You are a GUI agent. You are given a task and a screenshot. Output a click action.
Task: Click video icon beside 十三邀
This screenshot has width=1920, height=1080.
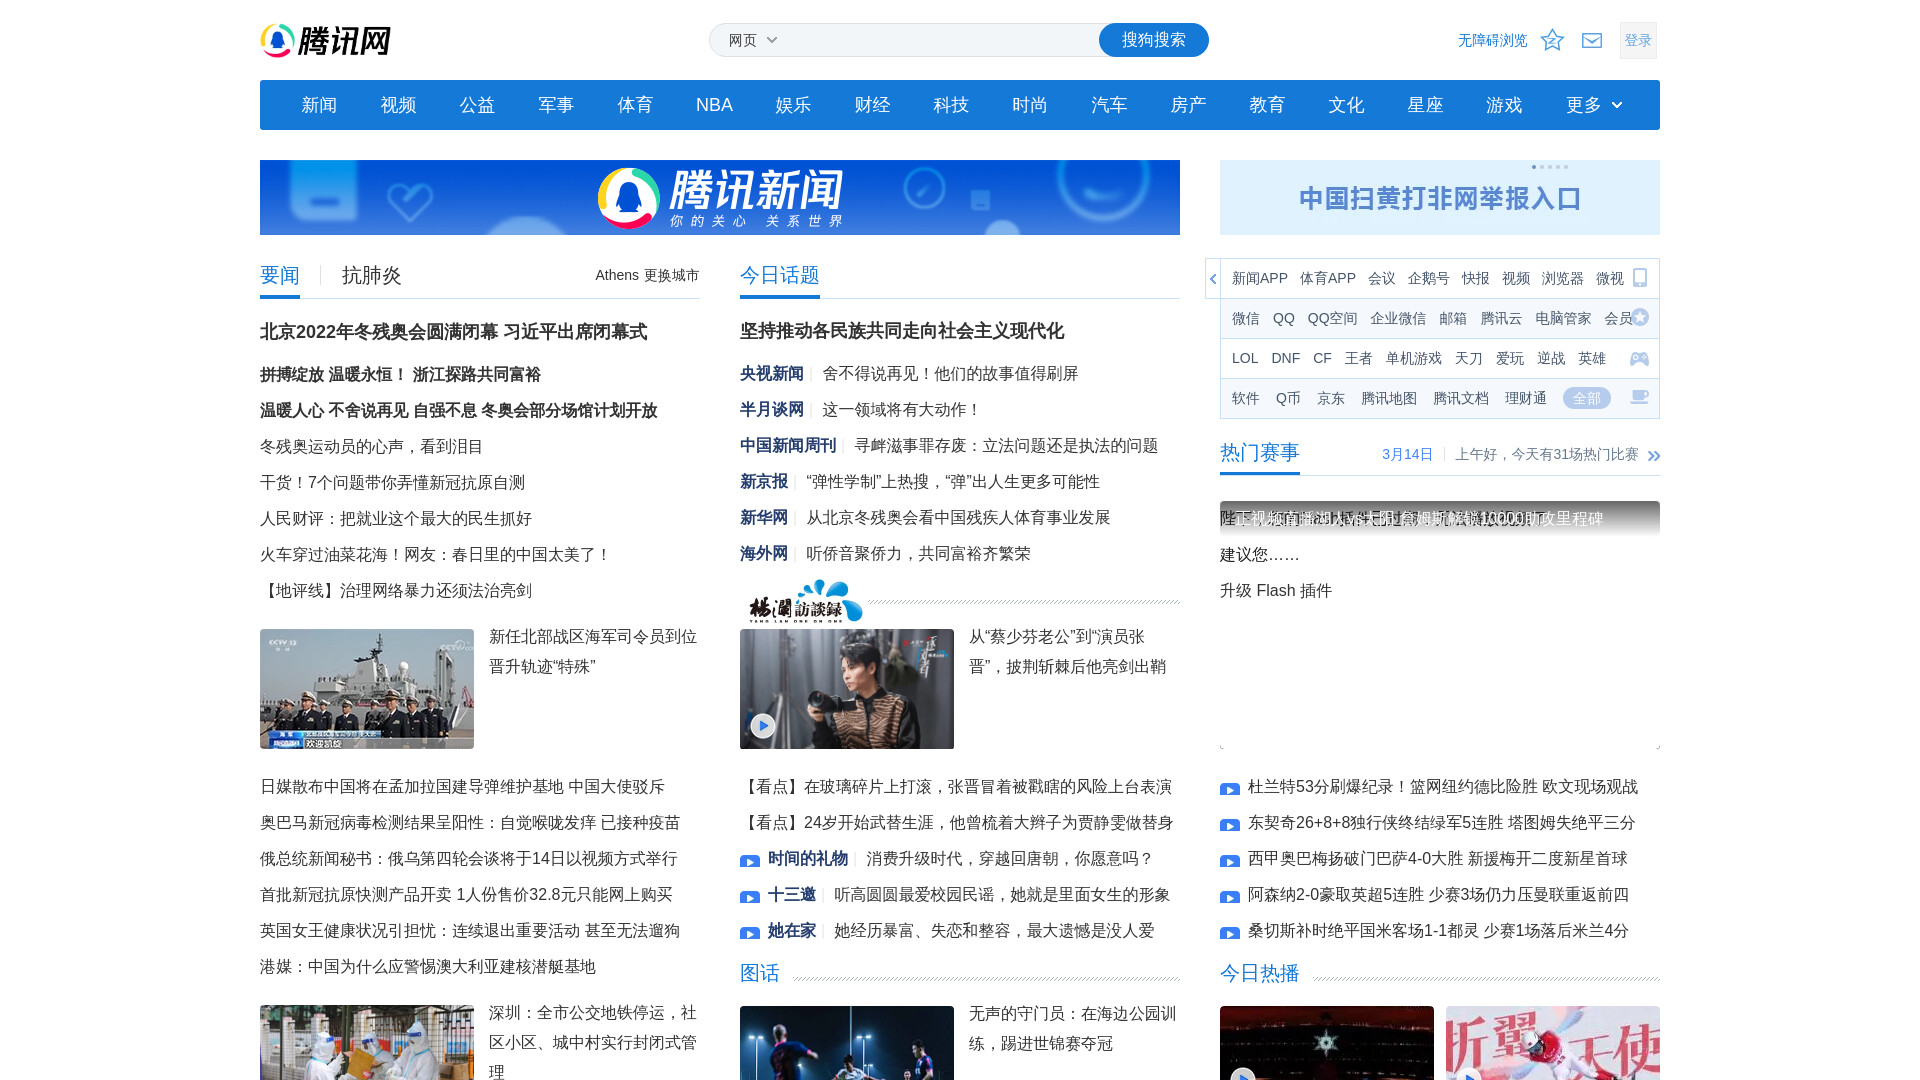coord(750,897)
